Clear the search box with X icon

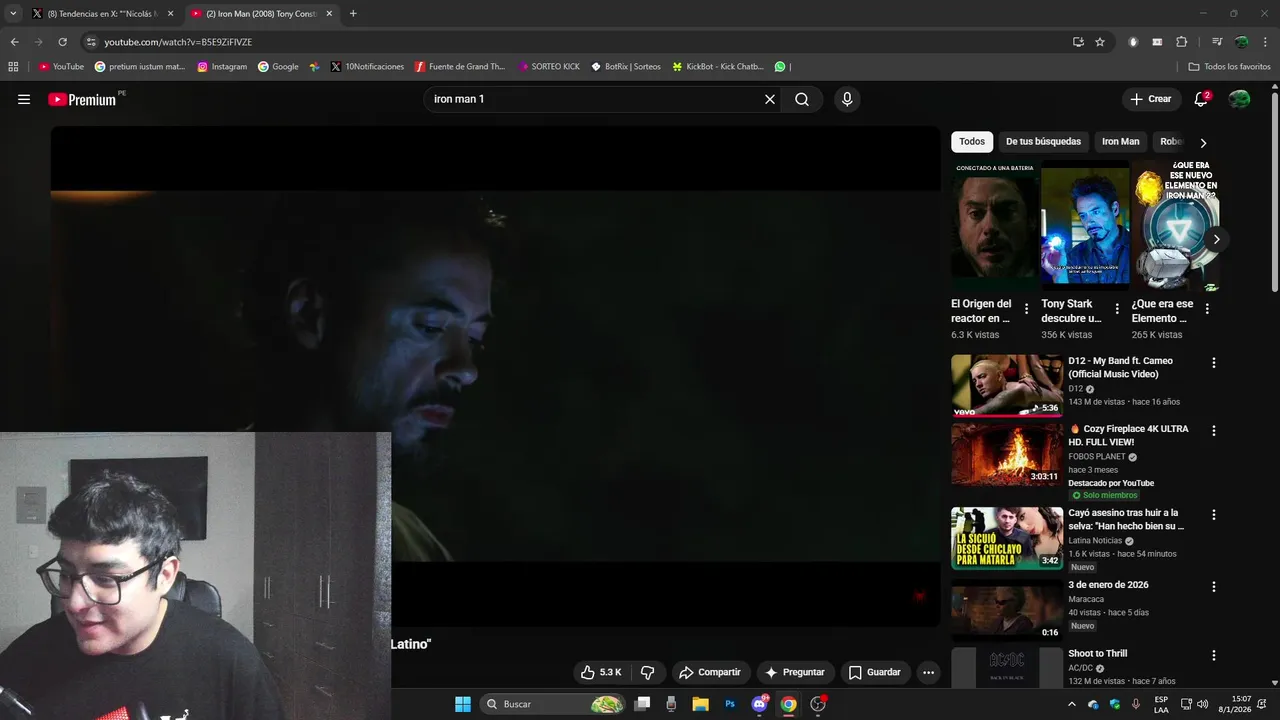coord(770,99)
